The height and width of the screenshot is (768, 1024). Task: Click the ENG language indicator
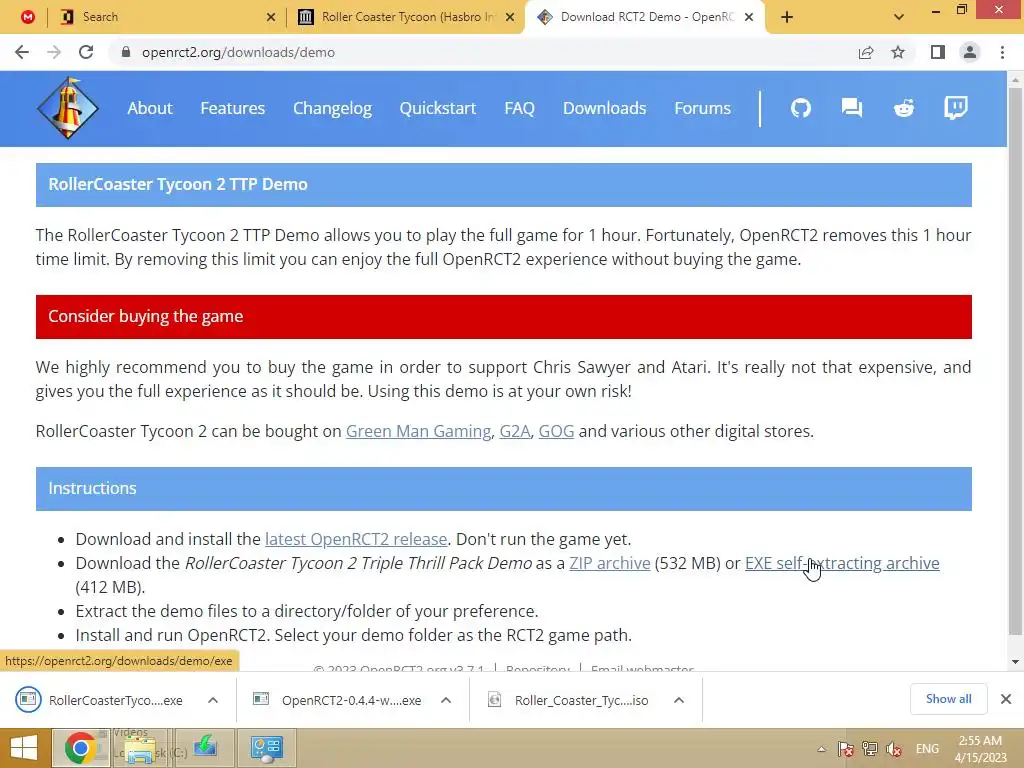pos(927,749)
